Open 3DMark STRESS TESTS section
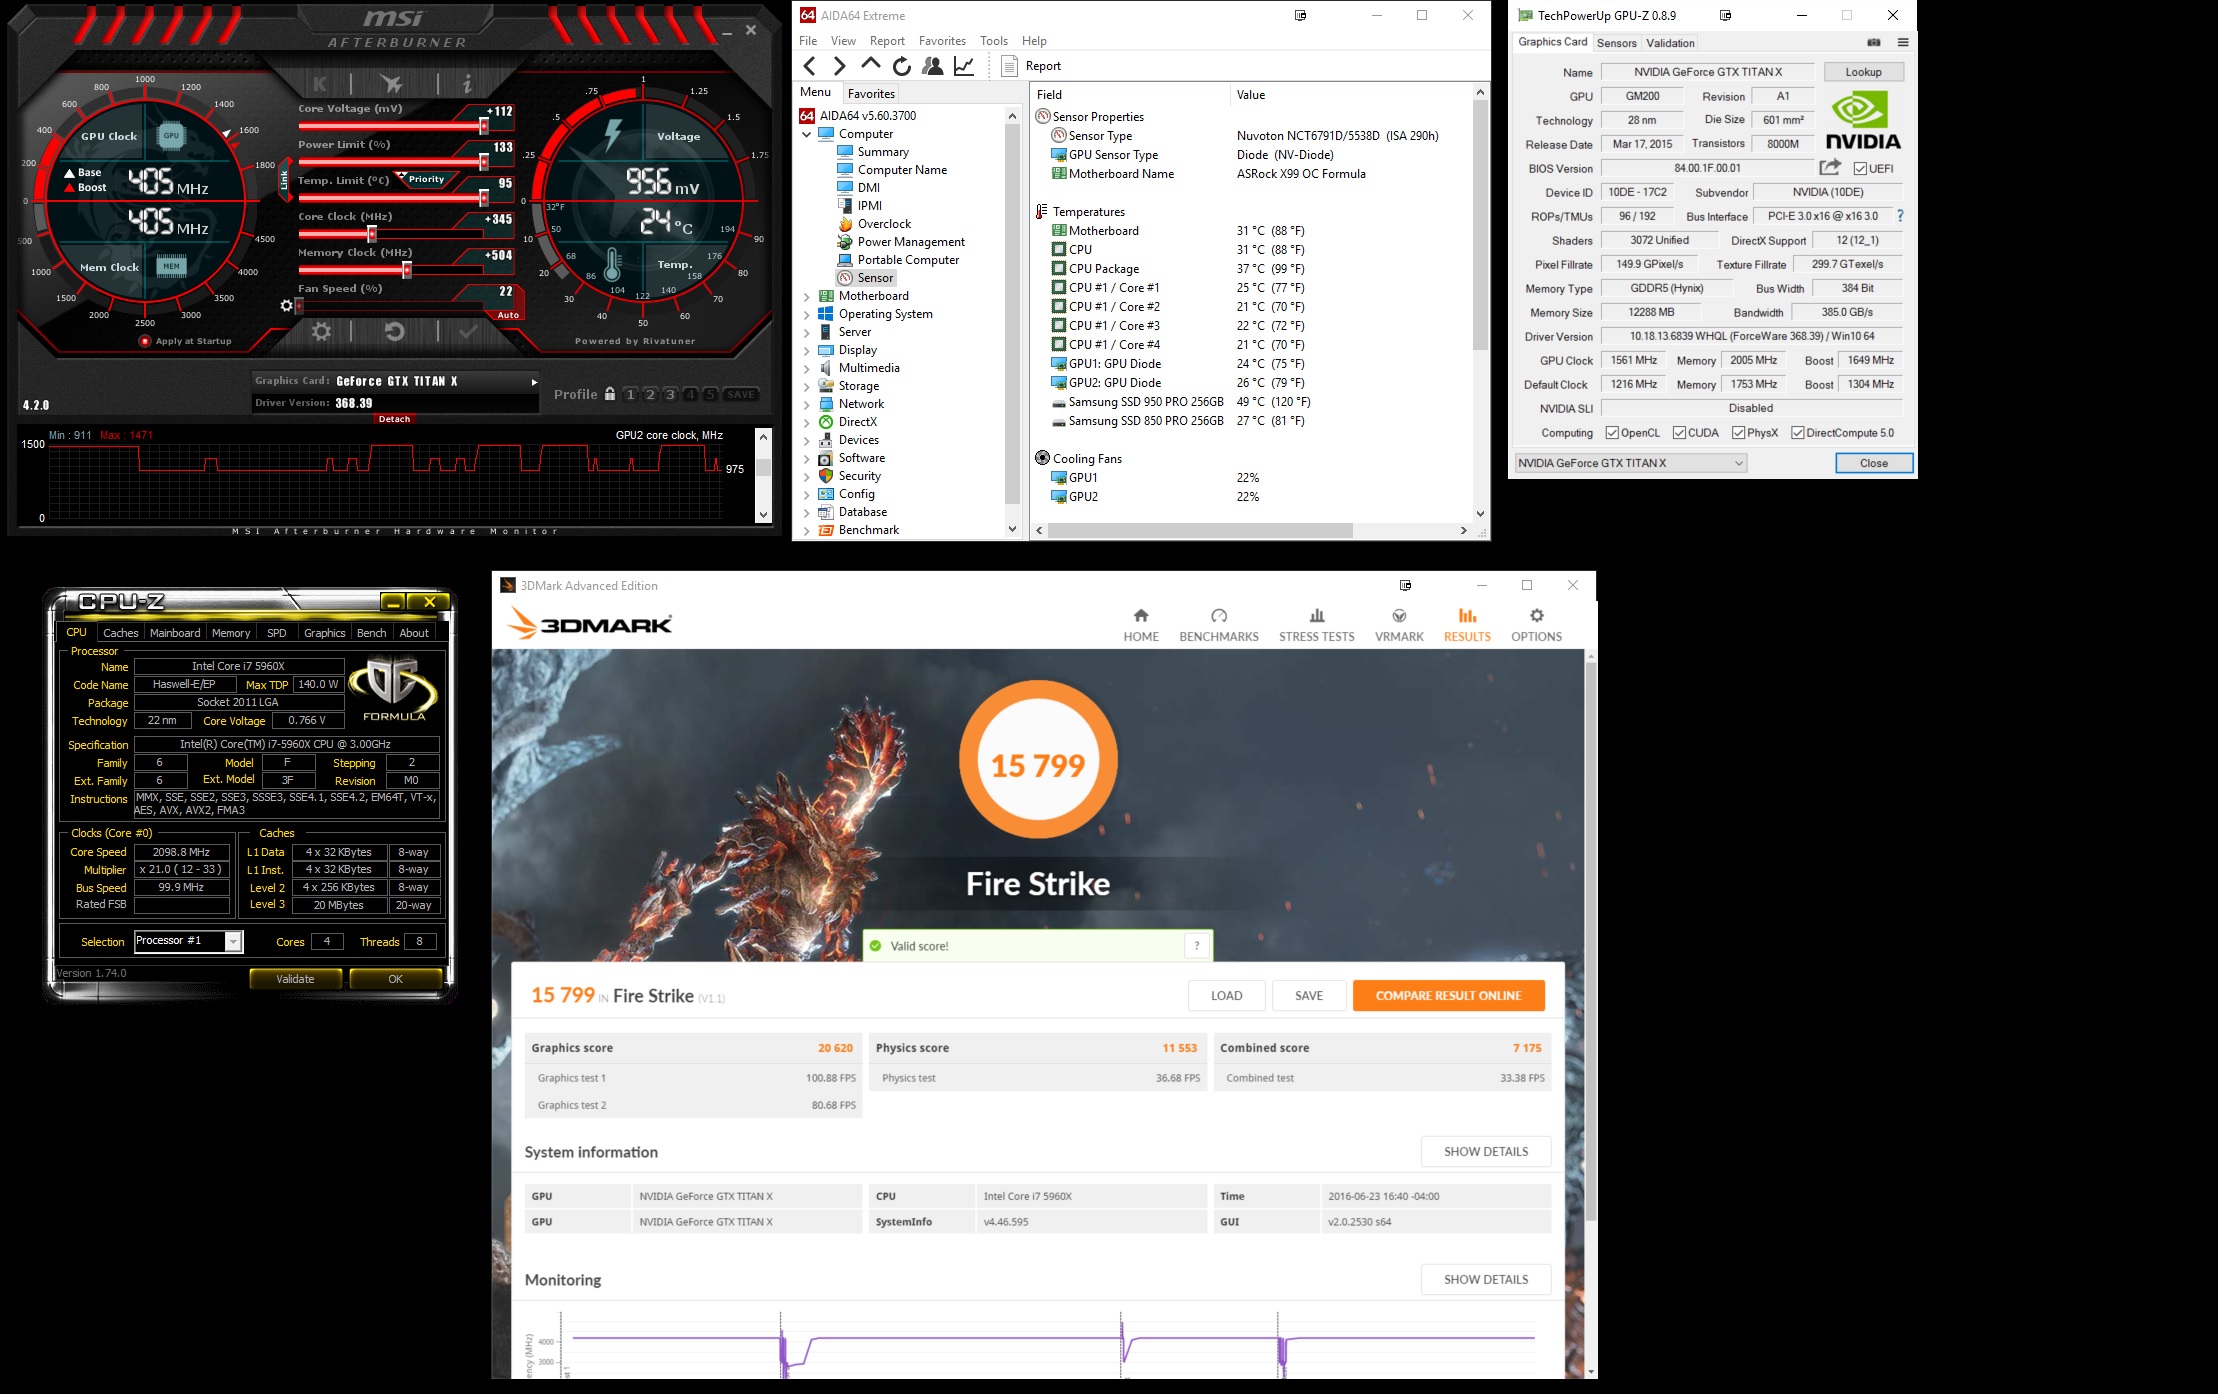This screenshot has height=1394, width=2218. (1317, 625)
